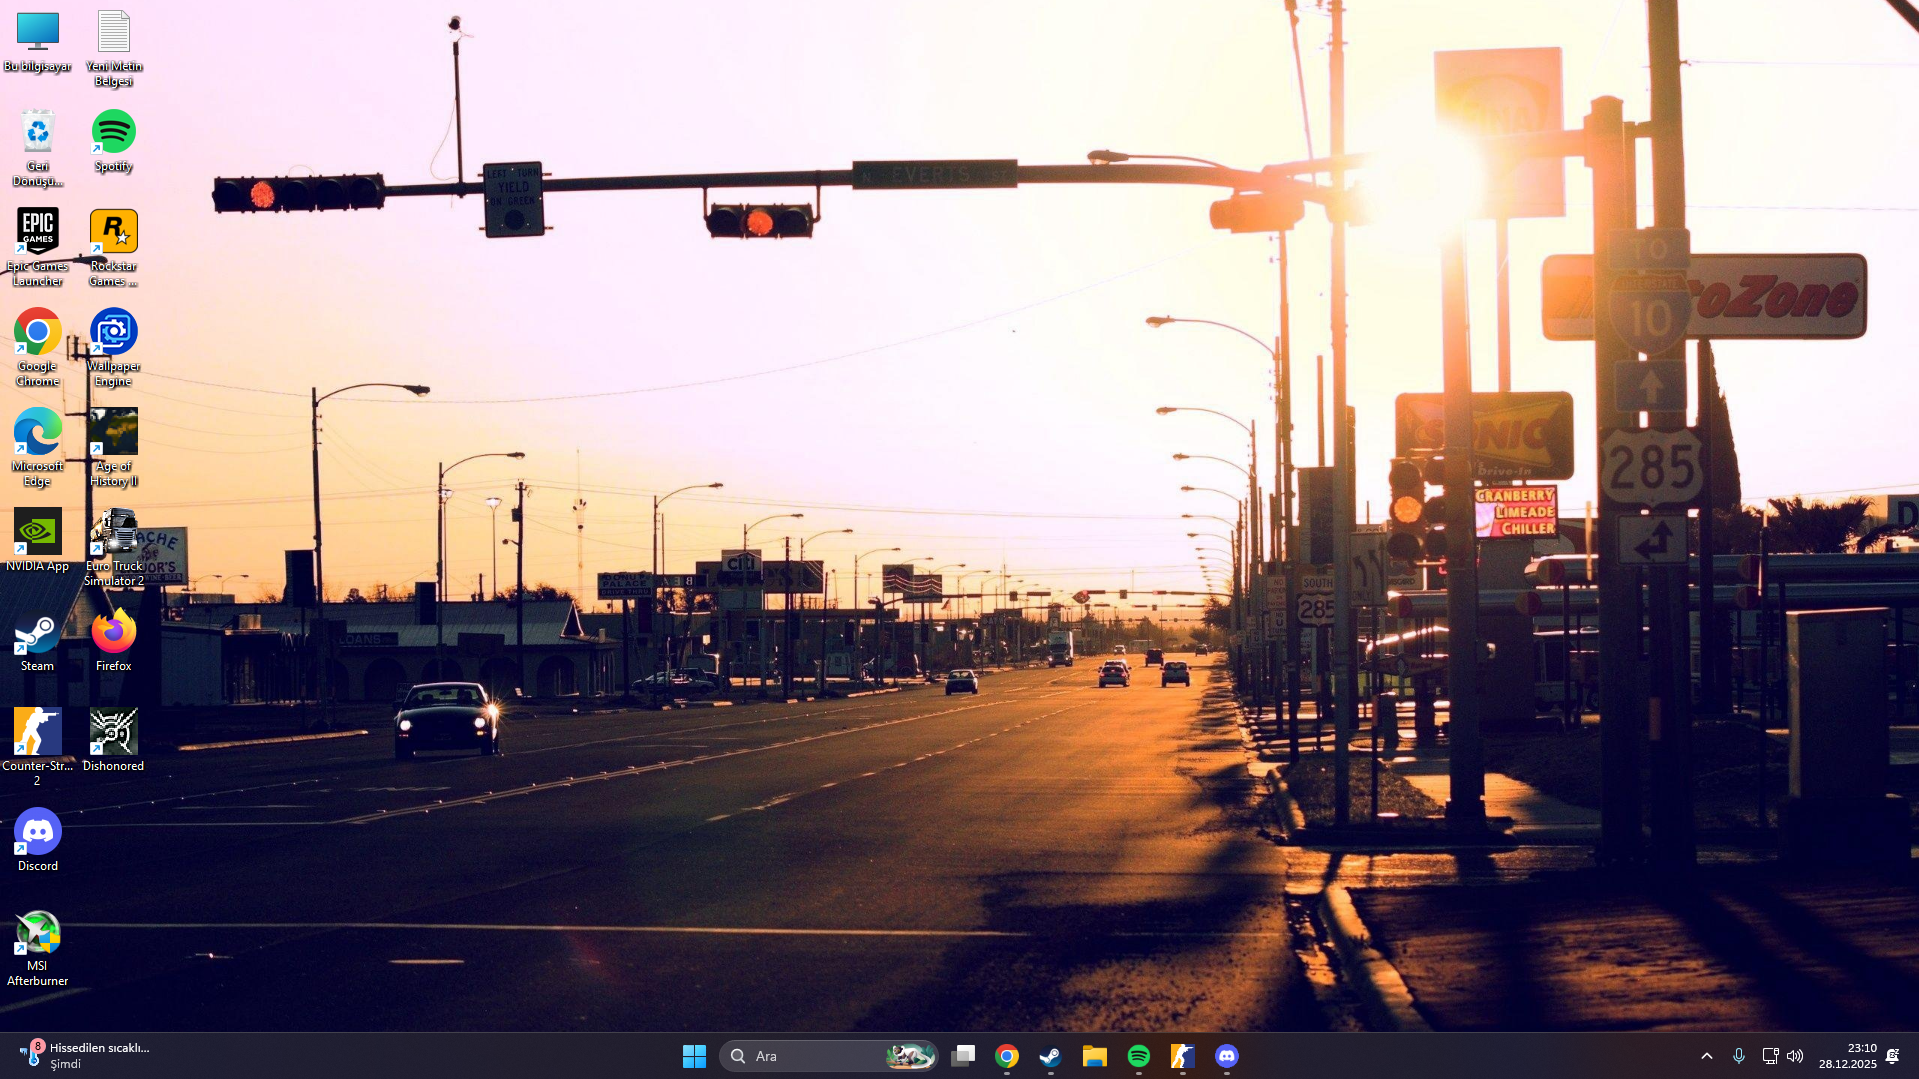This screenshot has height=1079, width=1919.
Task: Open Yeni Metin Belgesi text file
Action: pos(113,48)
